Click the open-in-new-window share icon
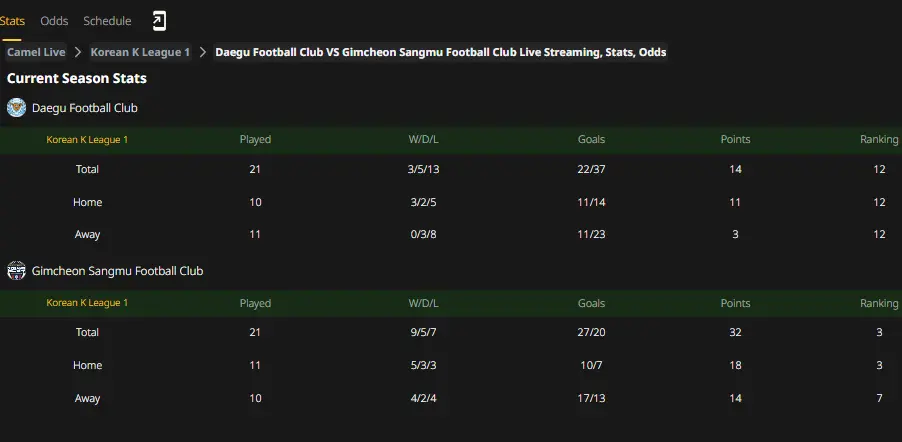The height and width of the screenshot is (442, 902). [x=159, y=21]
